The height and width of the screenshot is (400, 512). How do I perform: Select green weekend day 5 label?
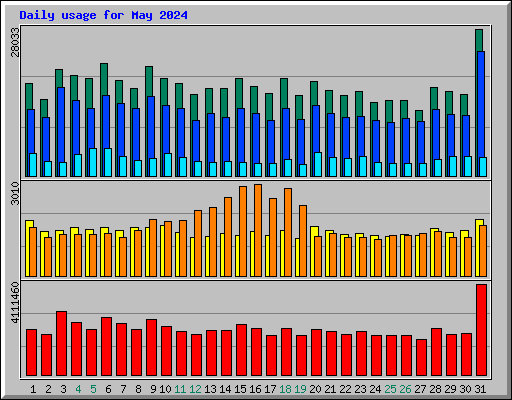click(x=93, y=389)
